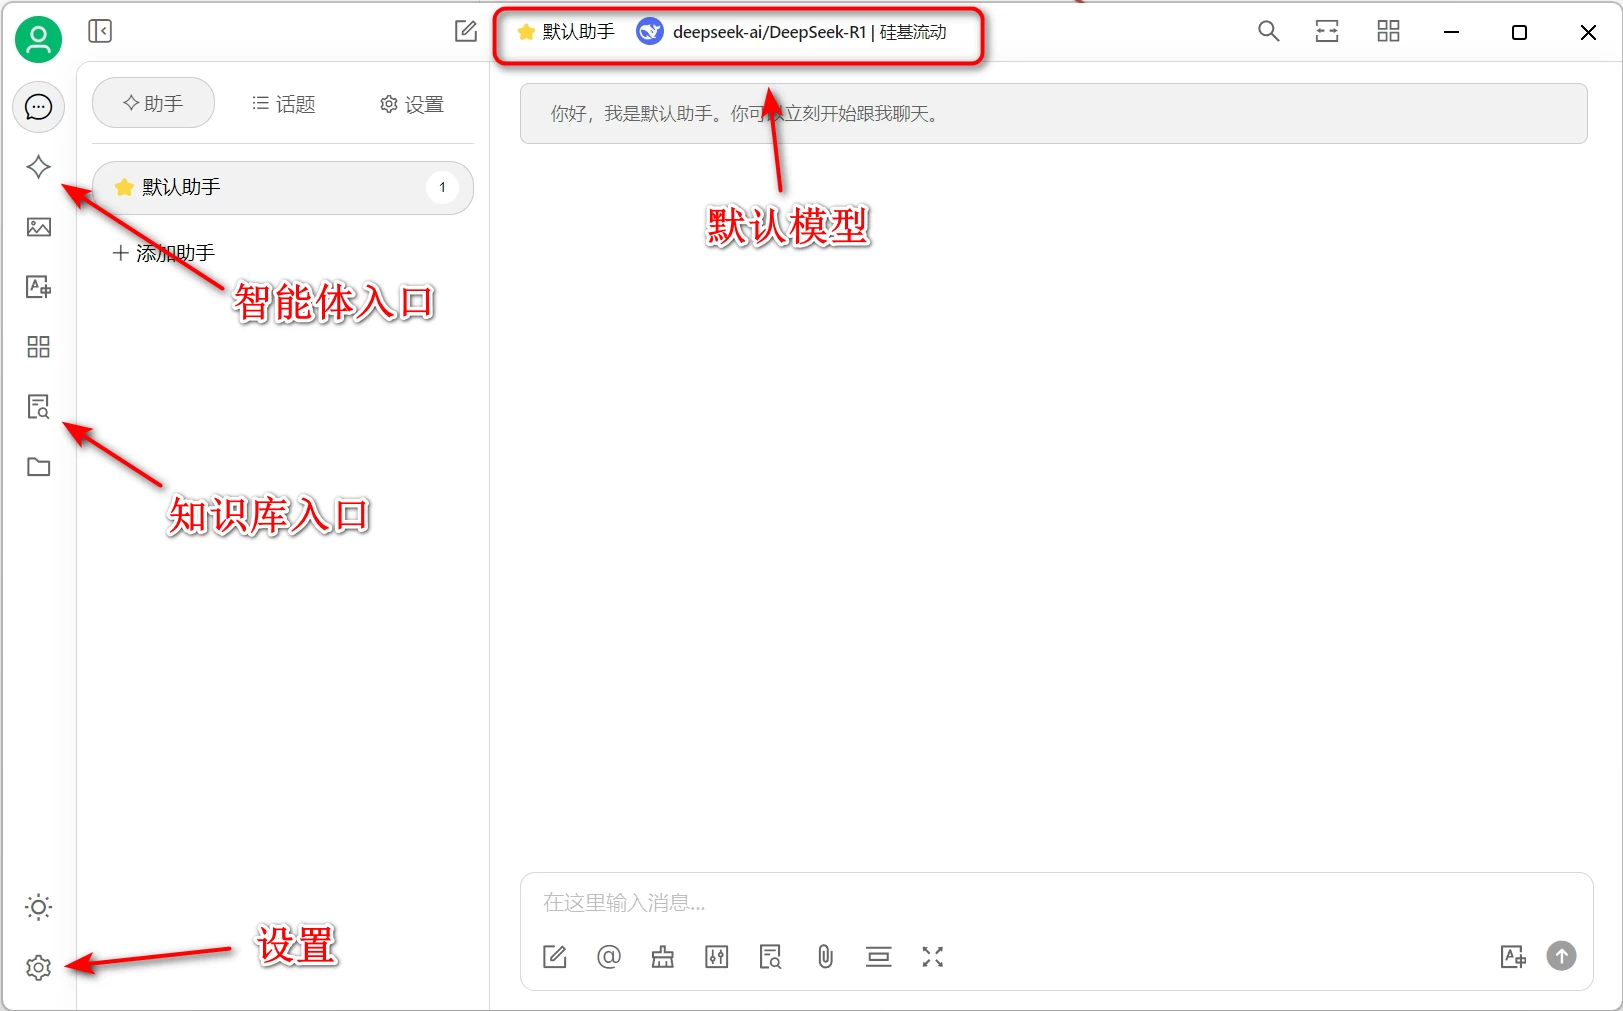Collapse the sidebar with the panel toggle
The image size is (1623, 1011).
coord(100,31)
